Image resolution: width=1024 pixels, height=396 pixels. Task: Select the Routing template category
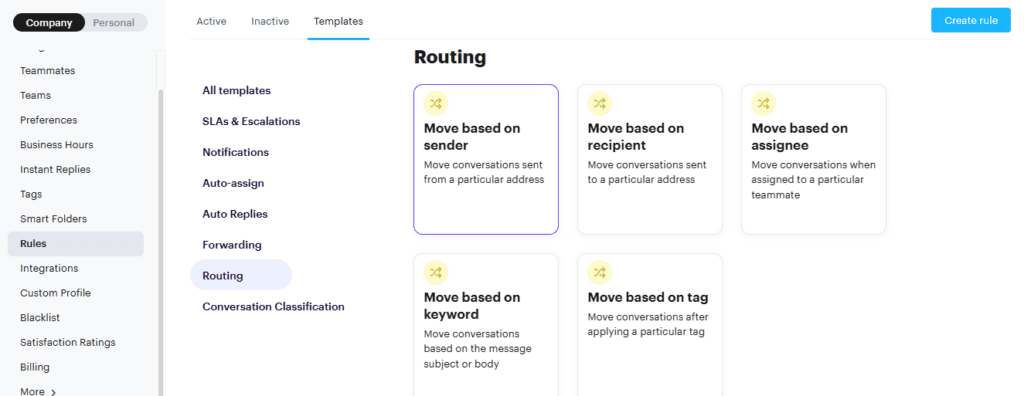(x=241, y=275)
